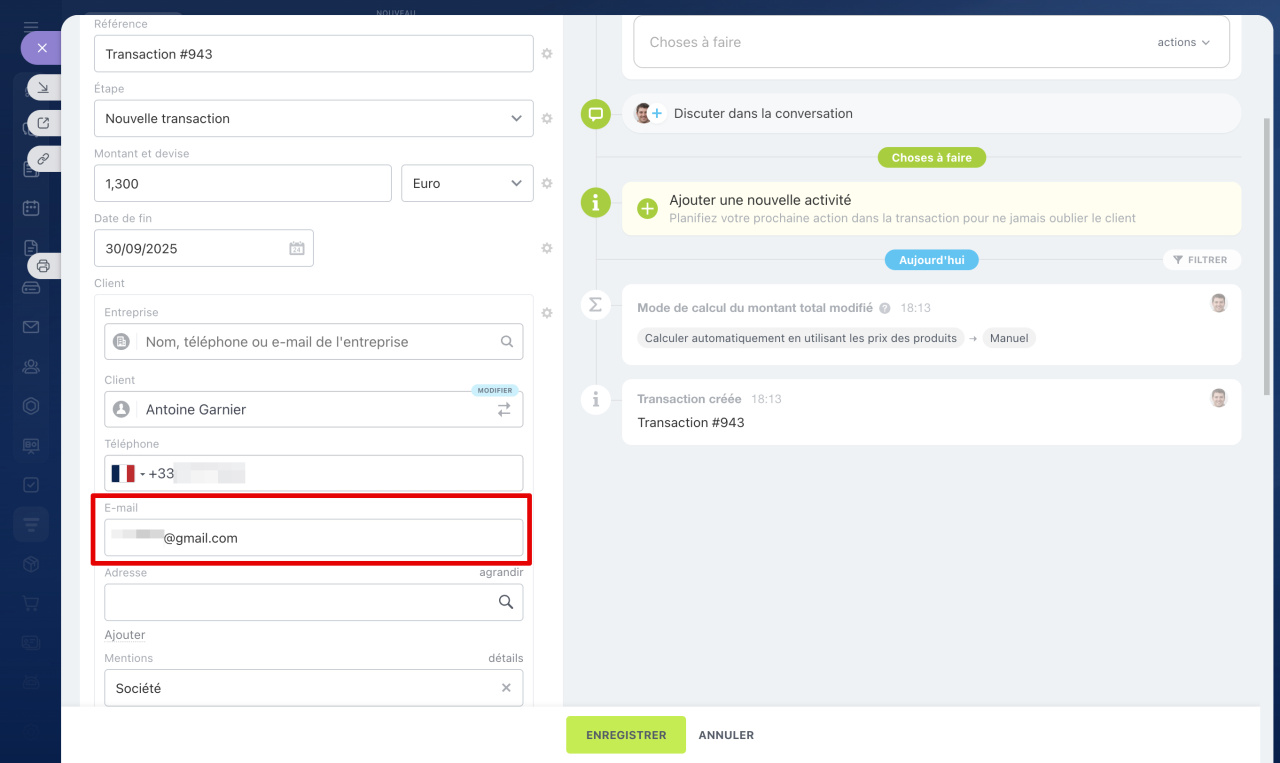Open the Euro currency dropdown

point(466,184)
